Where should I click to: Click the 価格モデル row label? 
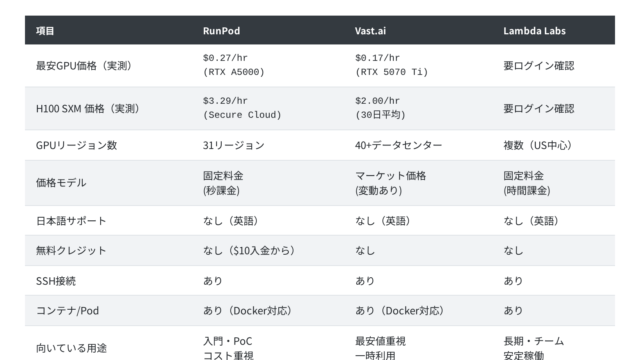[x=61, y=183]
